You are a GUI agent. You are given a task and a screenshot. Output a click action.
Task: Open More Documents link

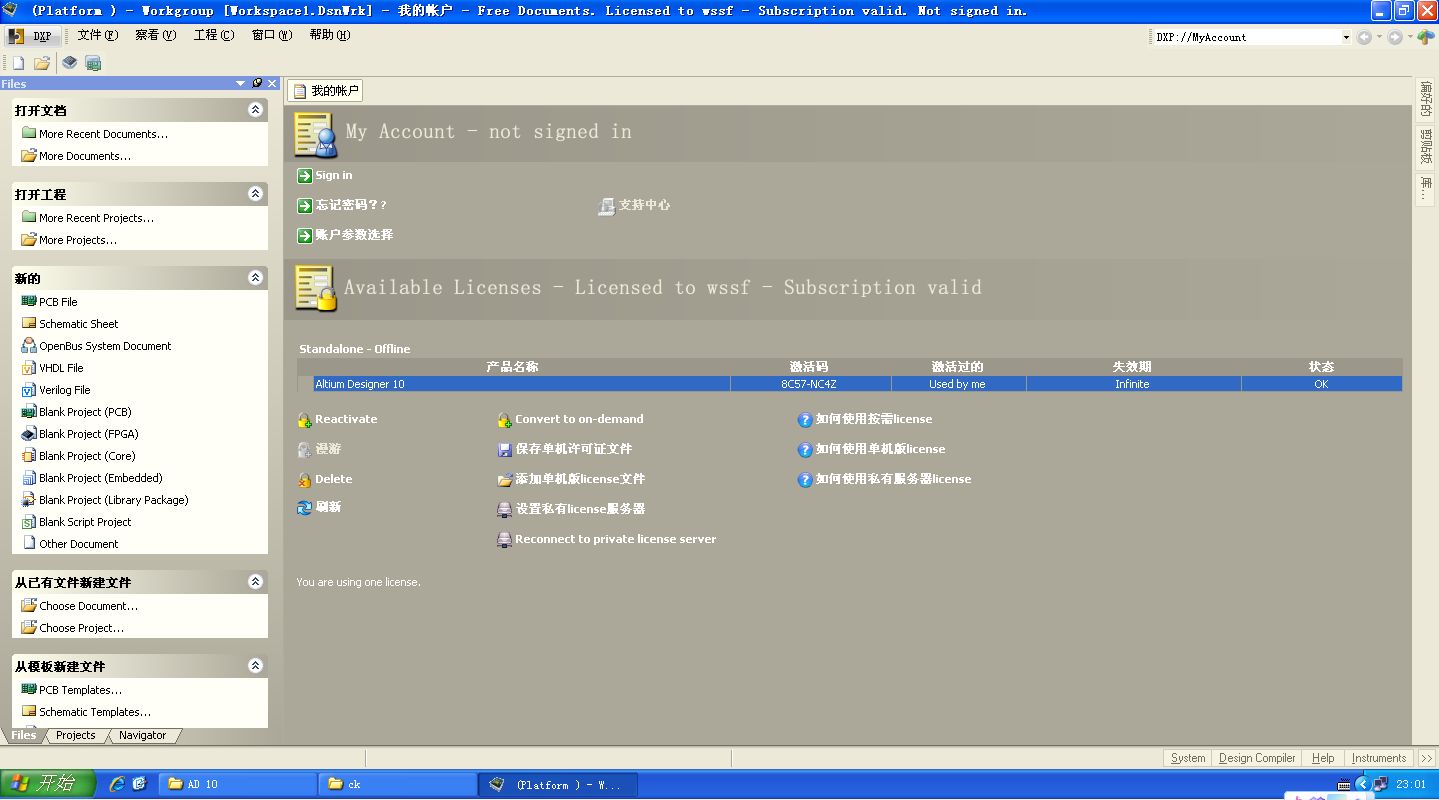[x=85, y=156]
